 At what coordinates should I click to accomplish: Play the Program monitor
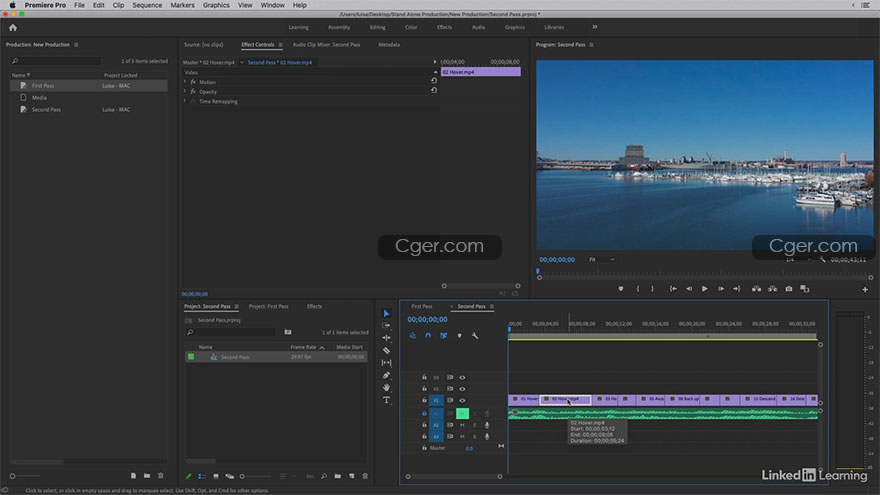pyautogui.click(x=705, y=288)
